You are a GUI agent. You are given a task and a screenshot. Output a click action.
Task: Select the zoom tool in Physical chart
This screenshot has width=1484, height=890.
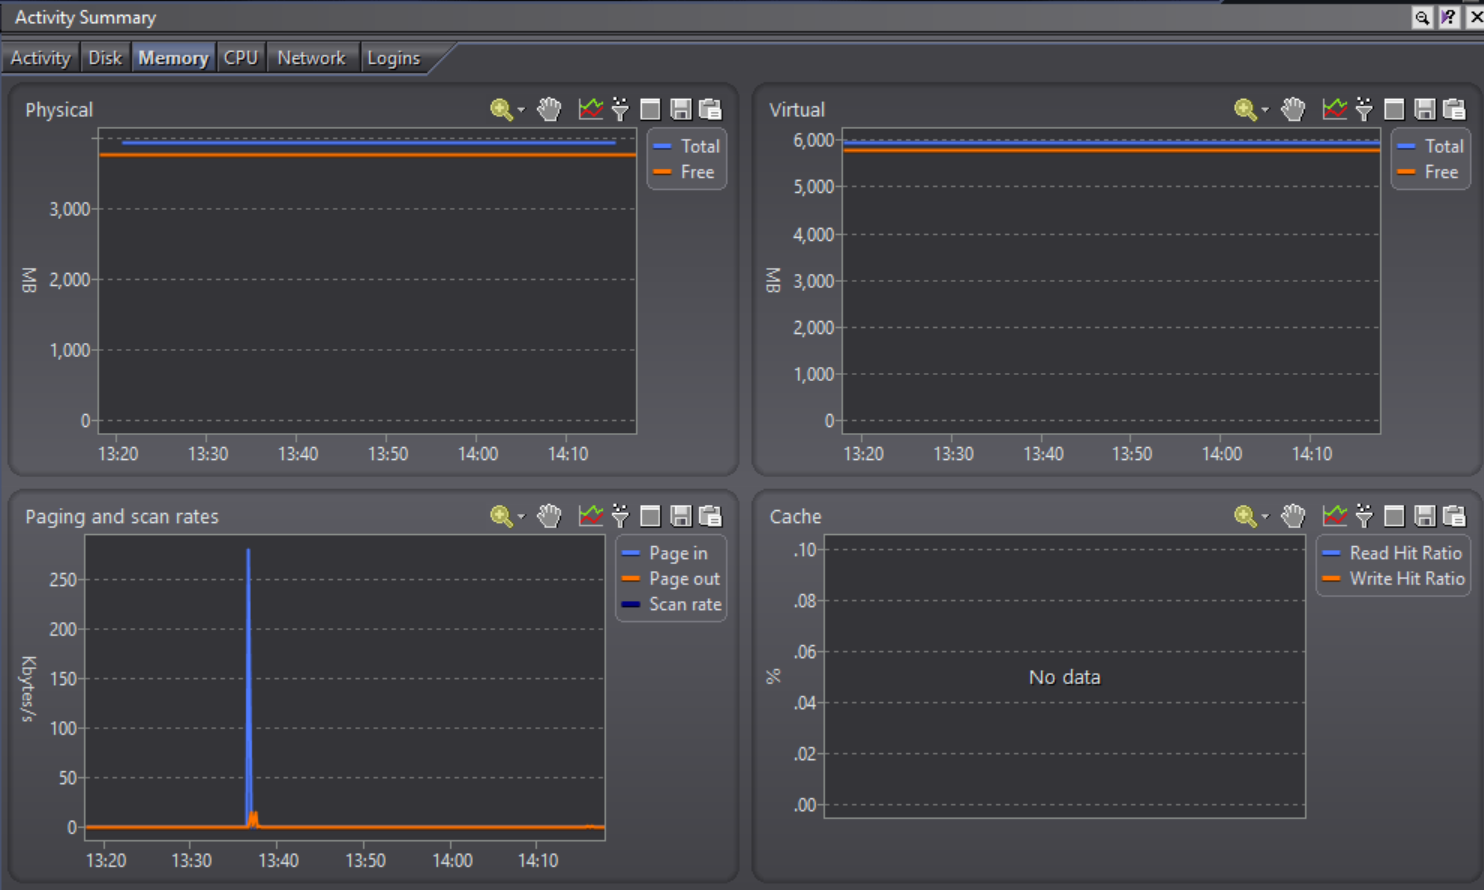point(501,109)
